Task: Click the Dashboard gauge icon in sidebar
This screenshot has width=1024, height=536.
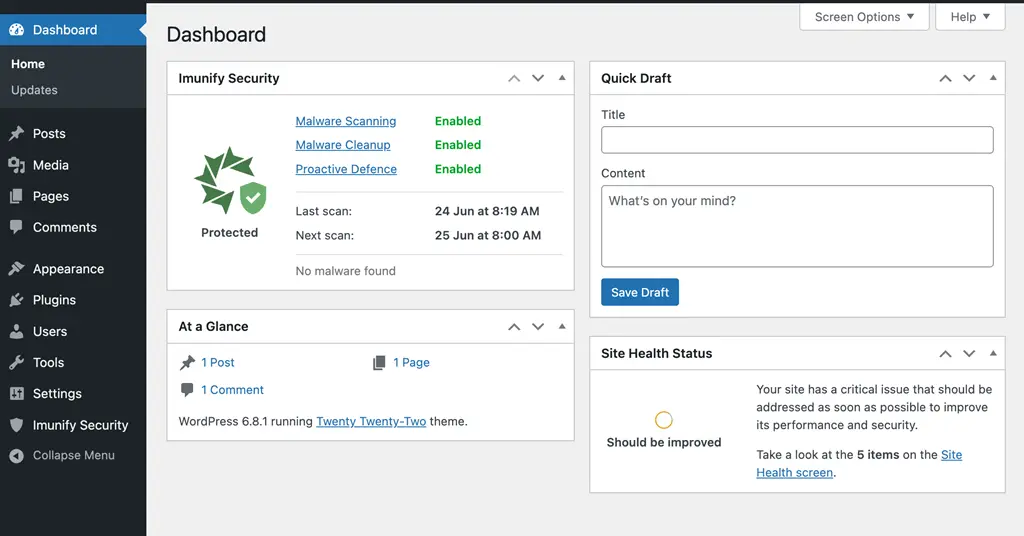Action: point(16,30)
